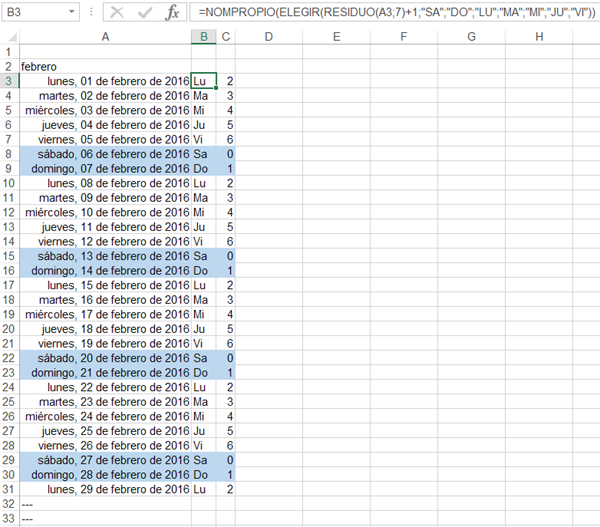Image resolution: width=600 pixels, height=527 pixels.
Task: Select column B header
Action: click(x=204, y=37)
